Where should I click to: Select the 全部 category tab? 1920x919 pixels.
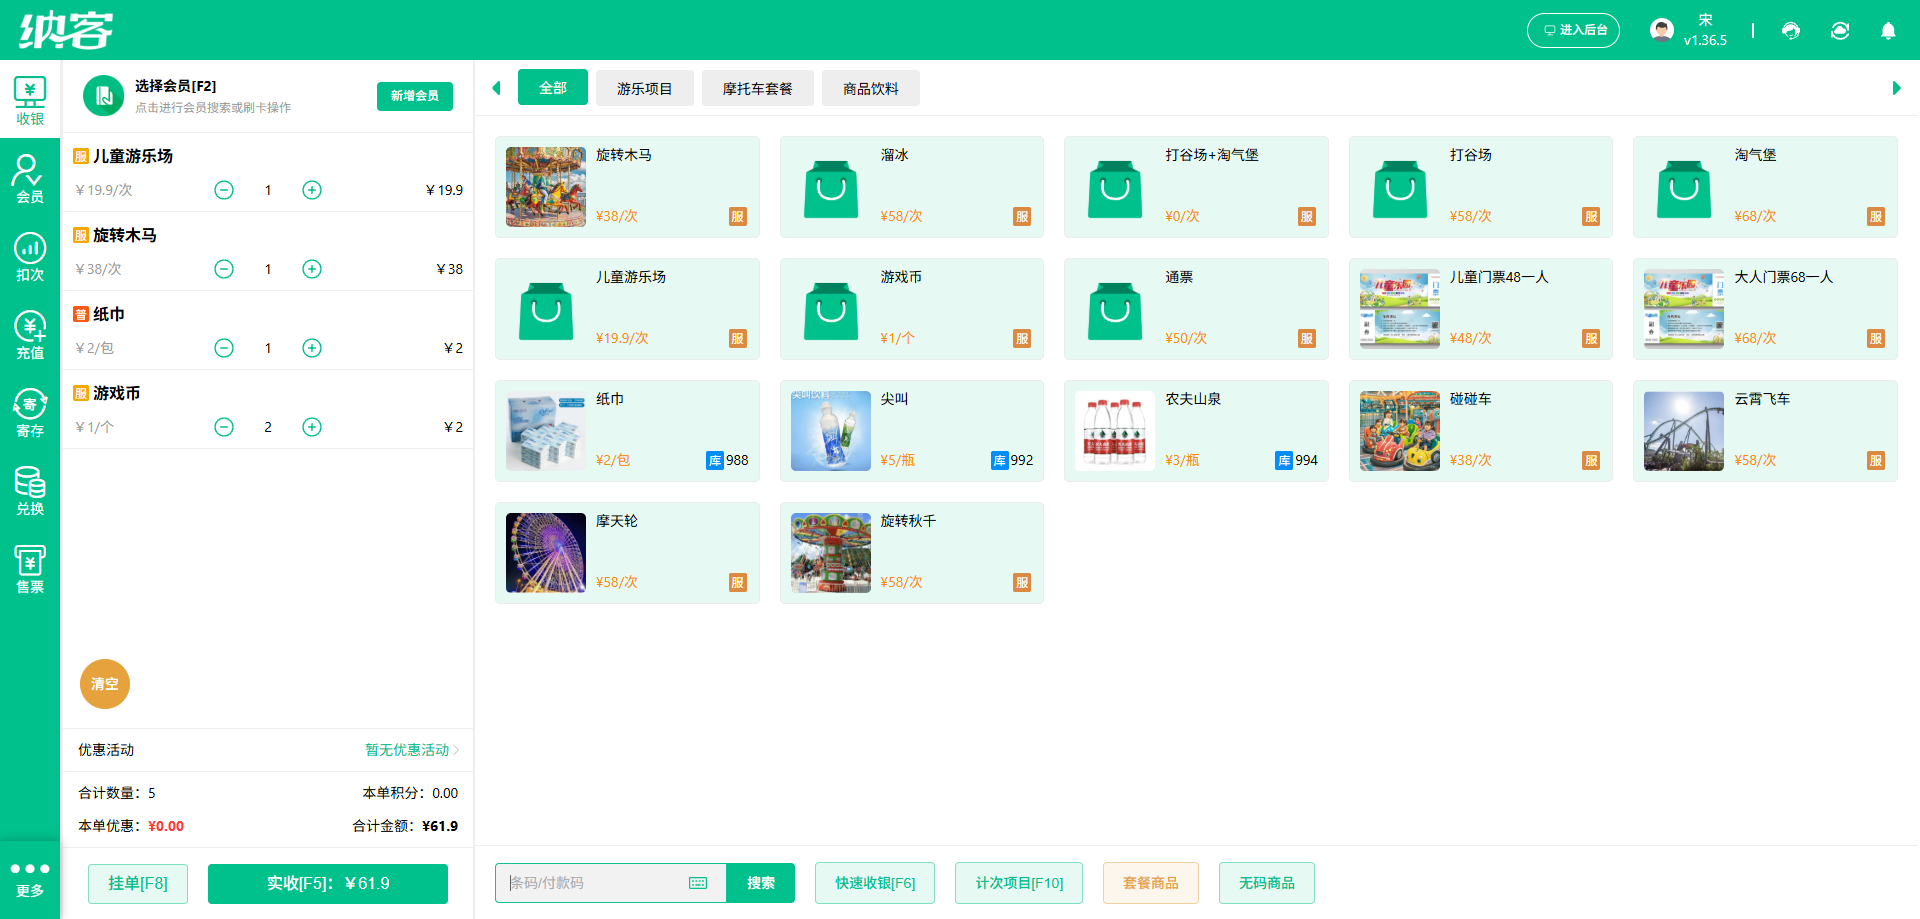point(553,88)
